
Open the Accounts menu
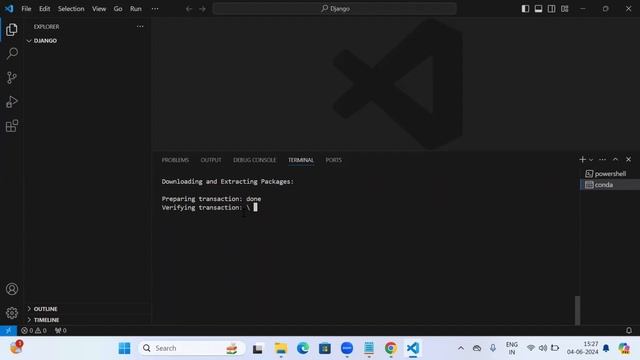[x=12, y=289]
